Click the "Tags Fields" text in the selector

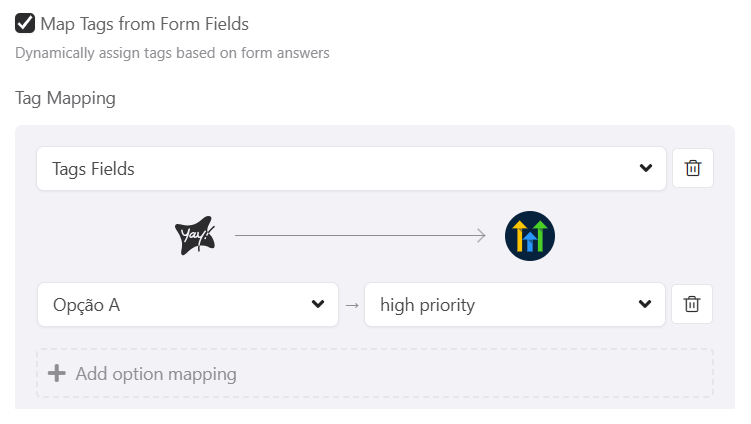93,169
